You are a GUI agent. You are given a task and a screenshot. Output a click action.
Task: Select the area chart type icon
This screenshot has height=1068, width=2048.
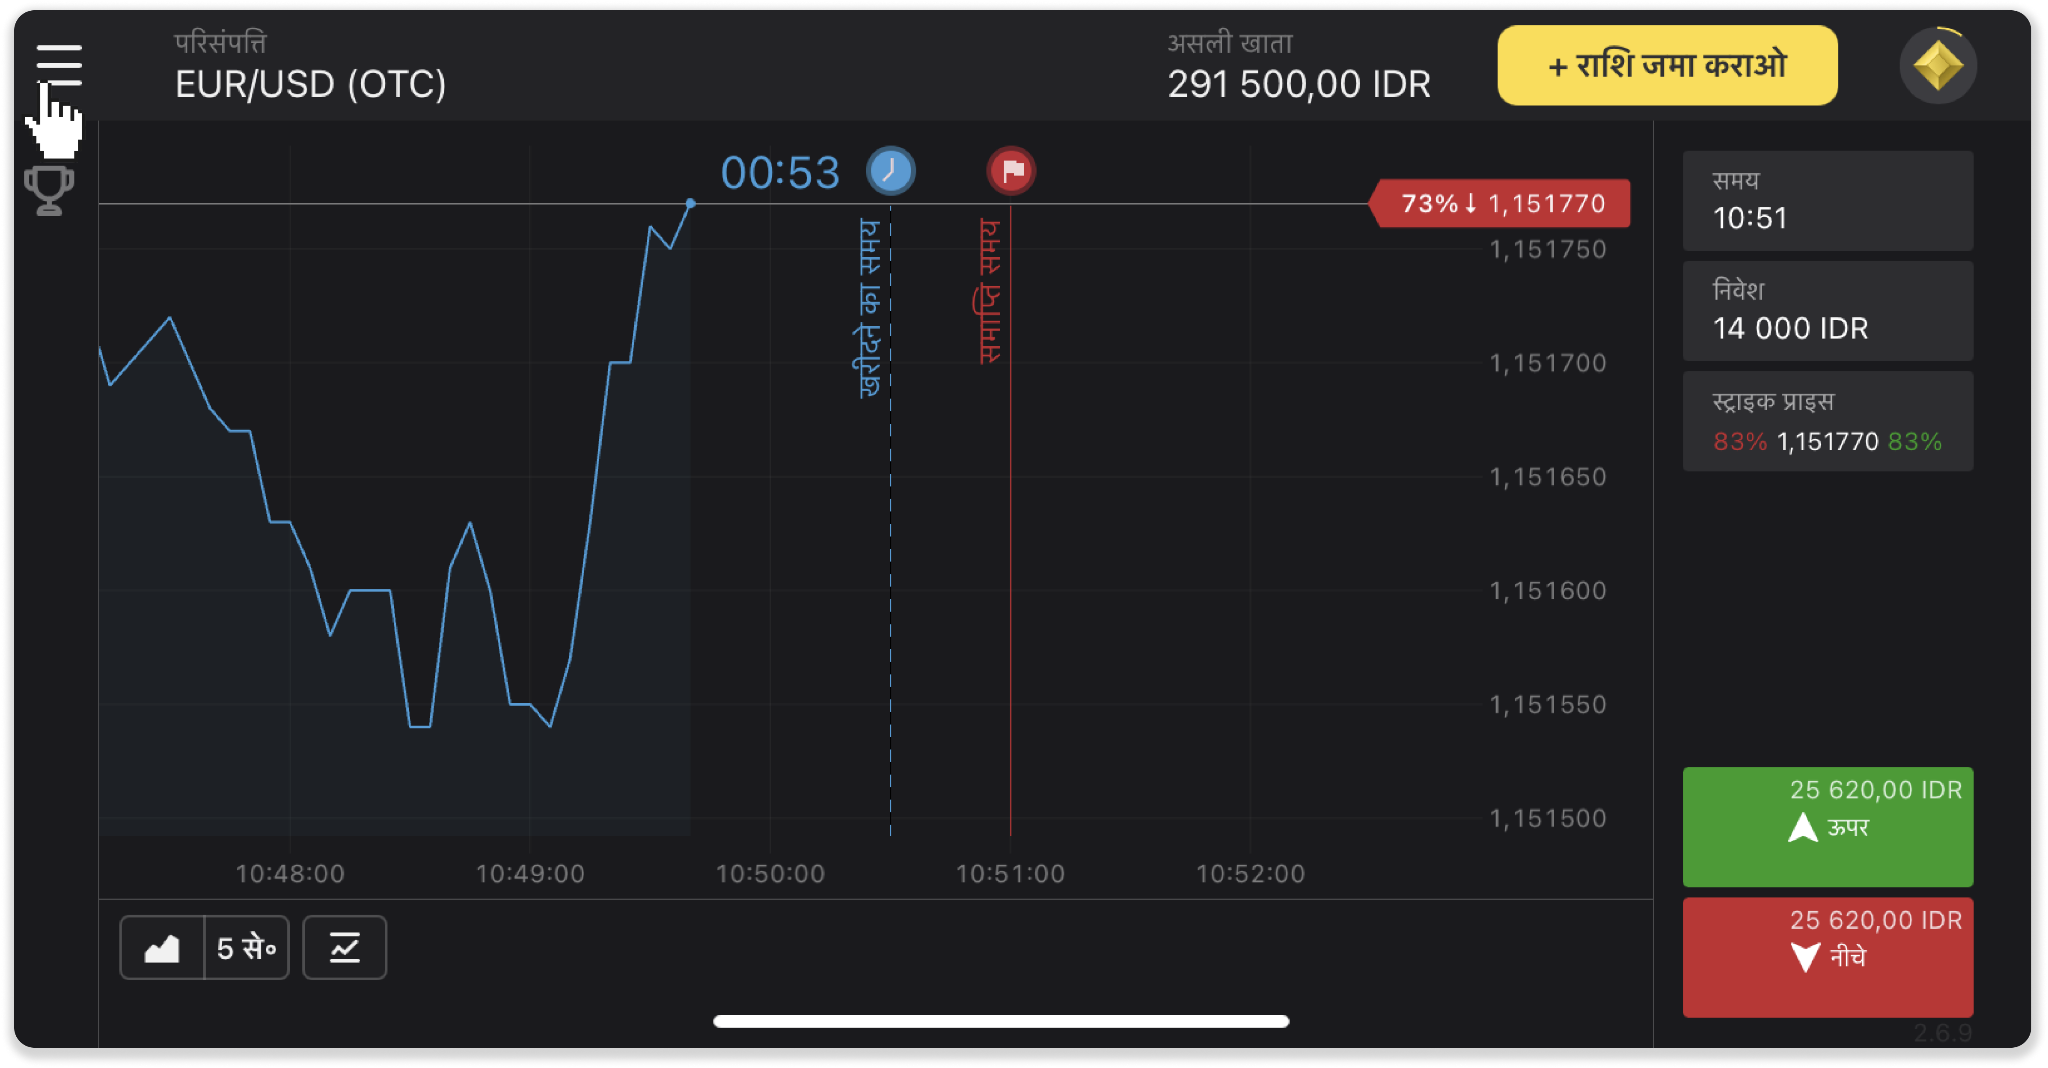(162, 948)
